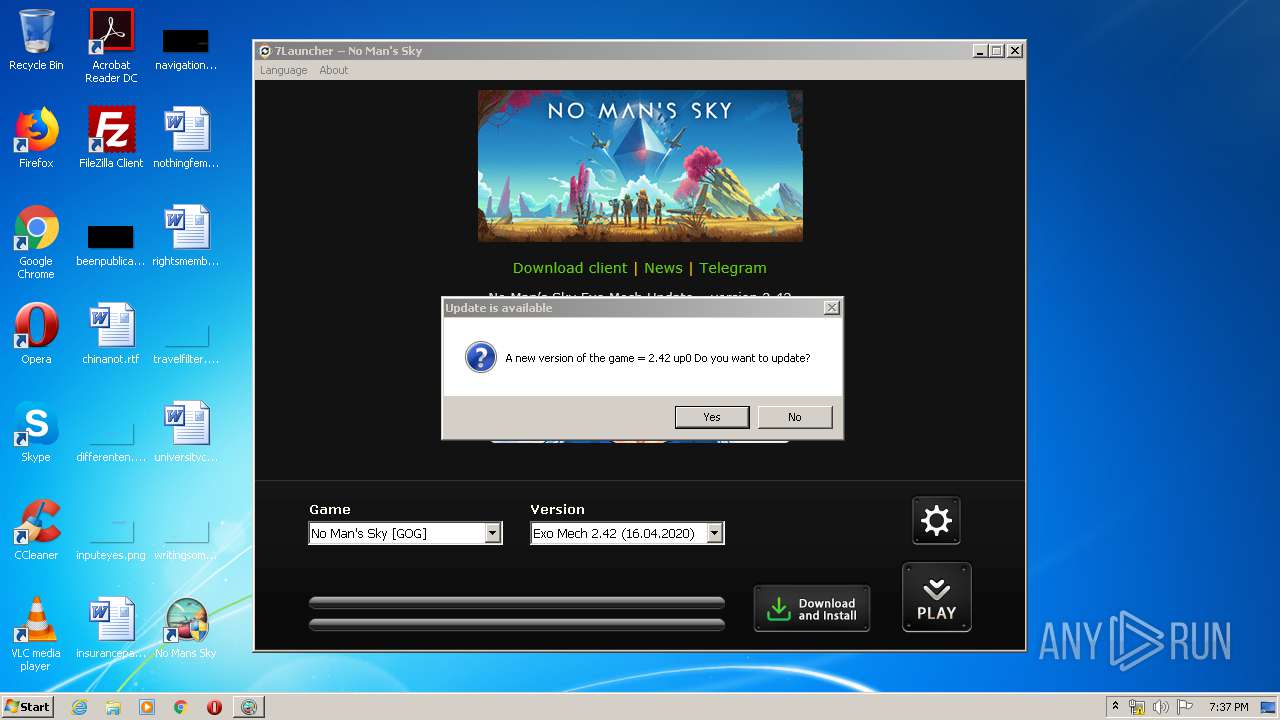The image size is (1280, 720).
Task: Select the beenpublica desktop file icon
Action: coord(111,244)
